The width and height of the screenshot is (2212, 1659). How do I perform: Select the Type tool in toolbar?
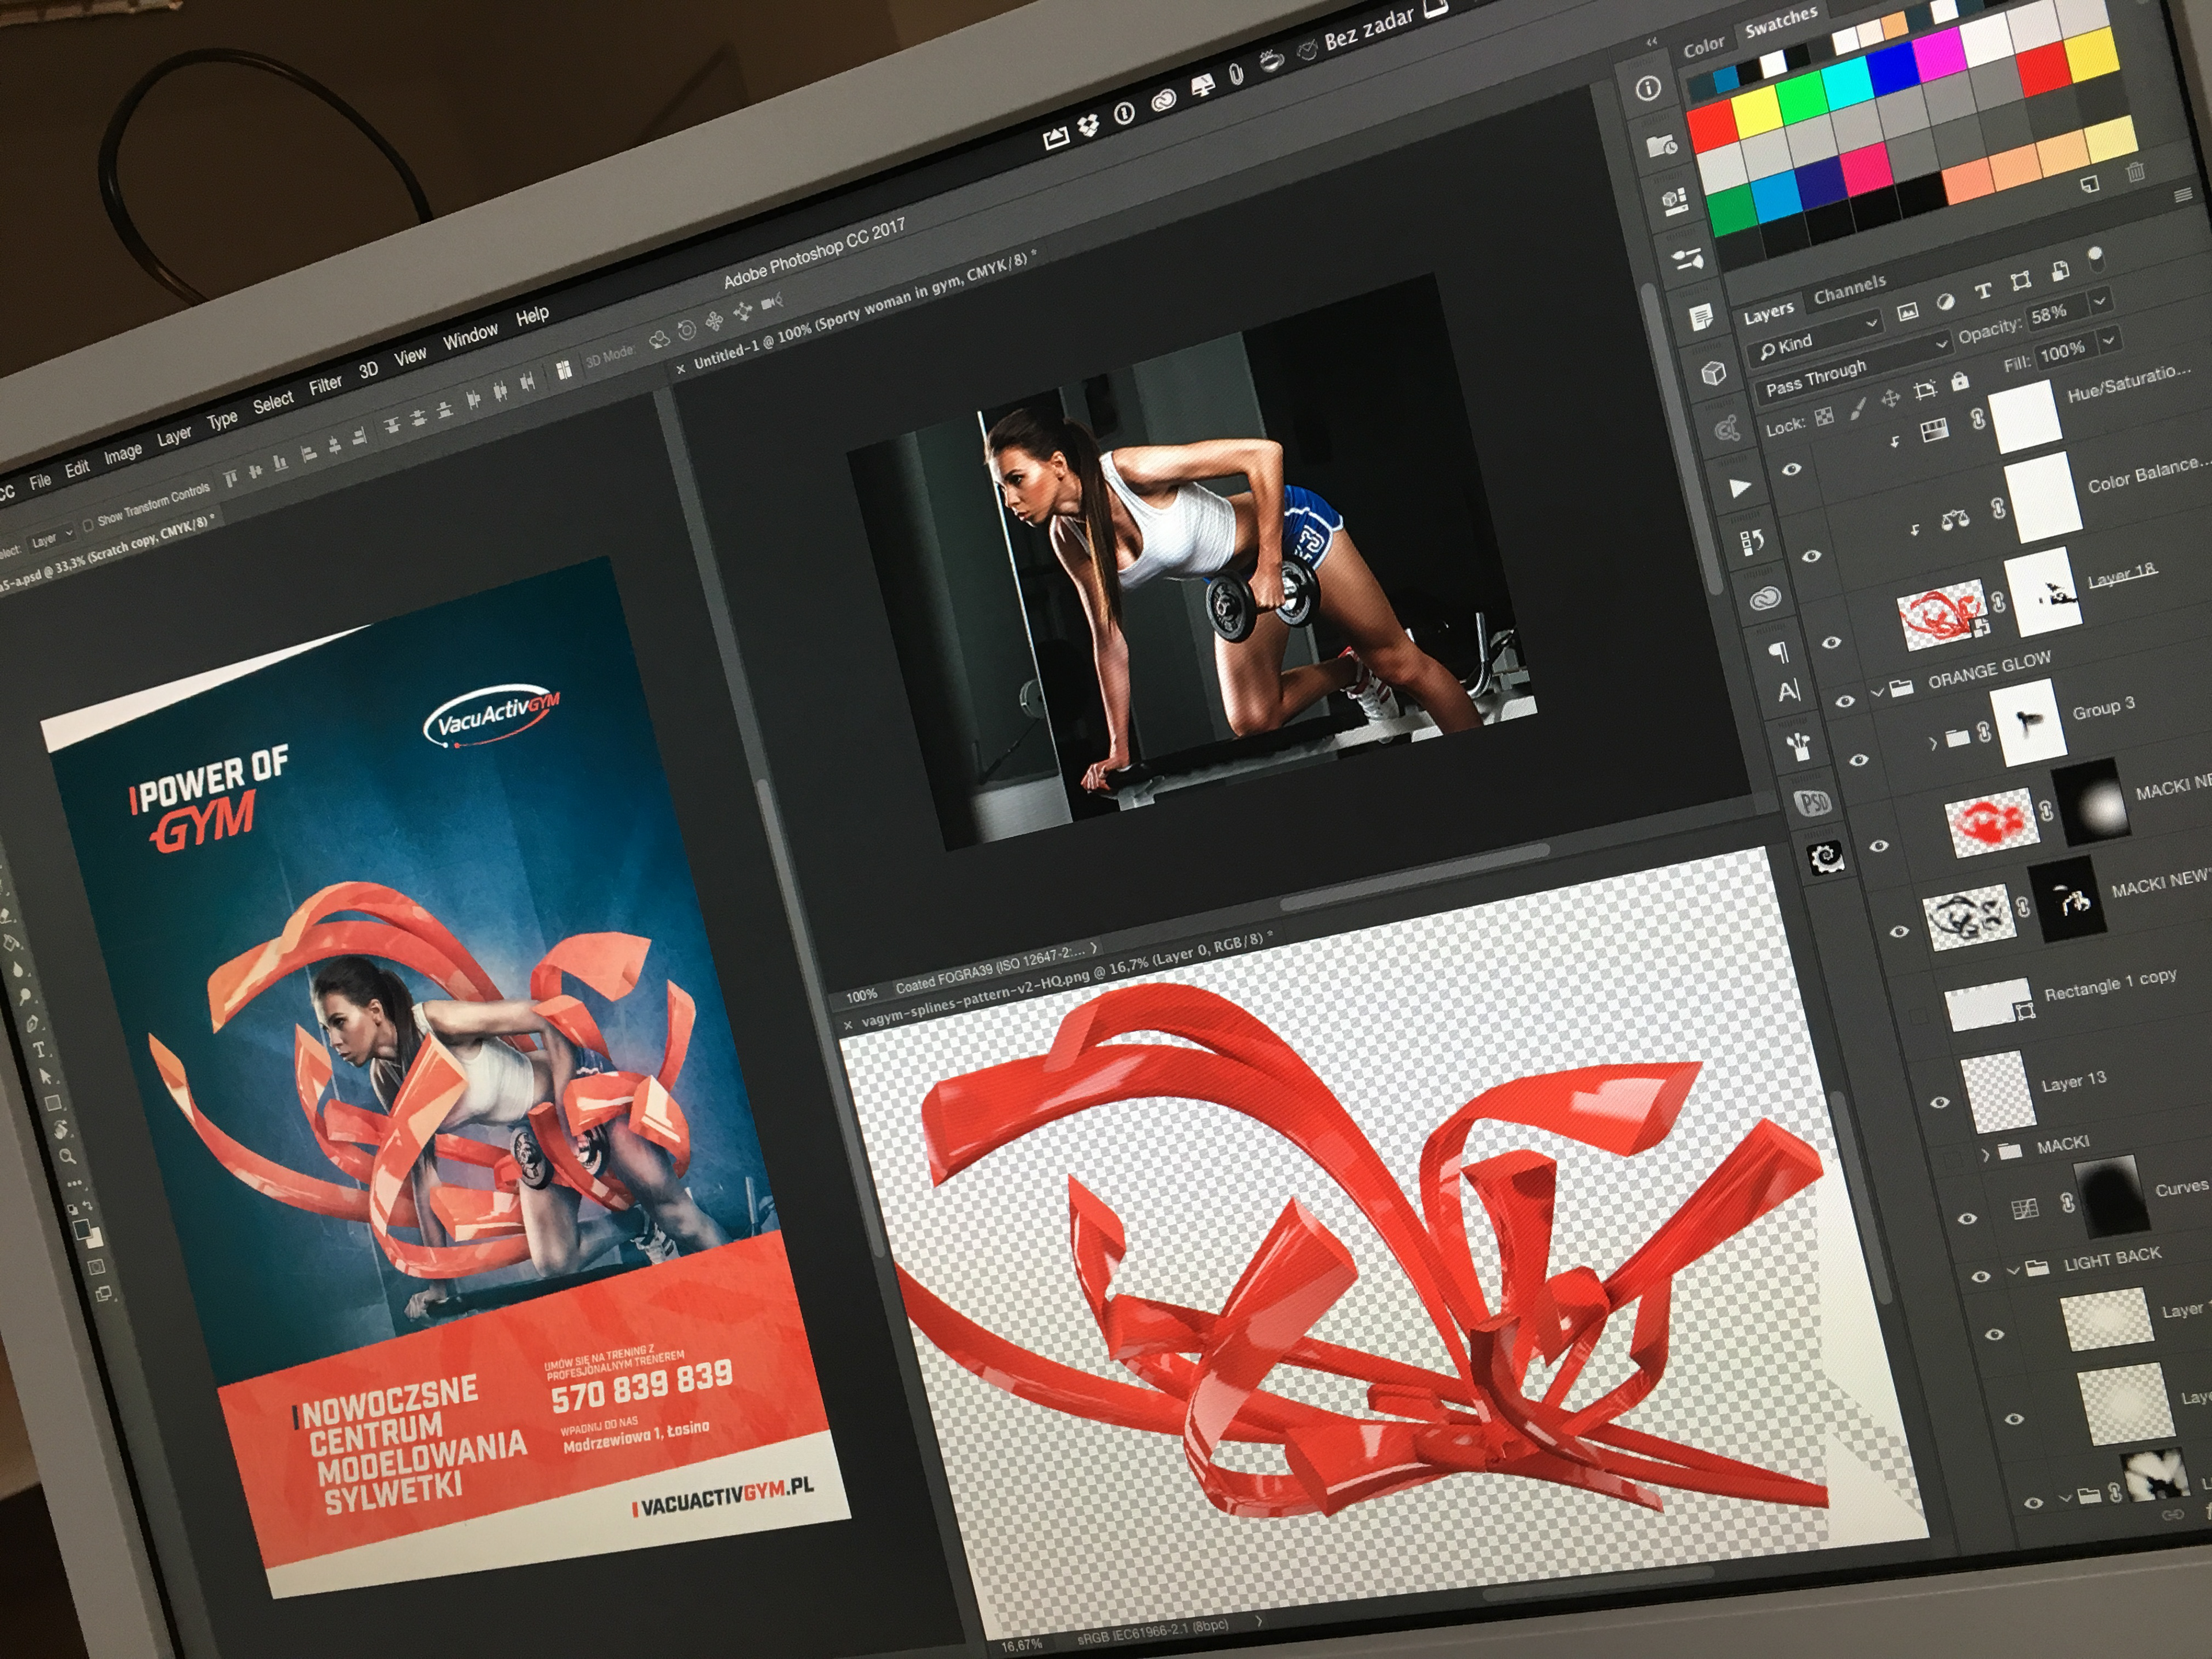click(40, 1049)
